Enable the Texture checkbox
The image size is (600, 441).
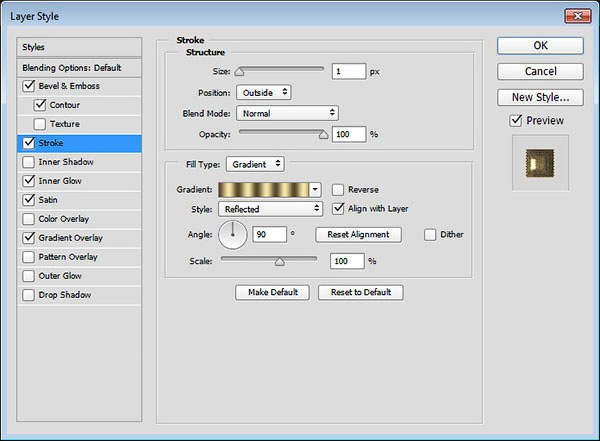click(40, 124)
